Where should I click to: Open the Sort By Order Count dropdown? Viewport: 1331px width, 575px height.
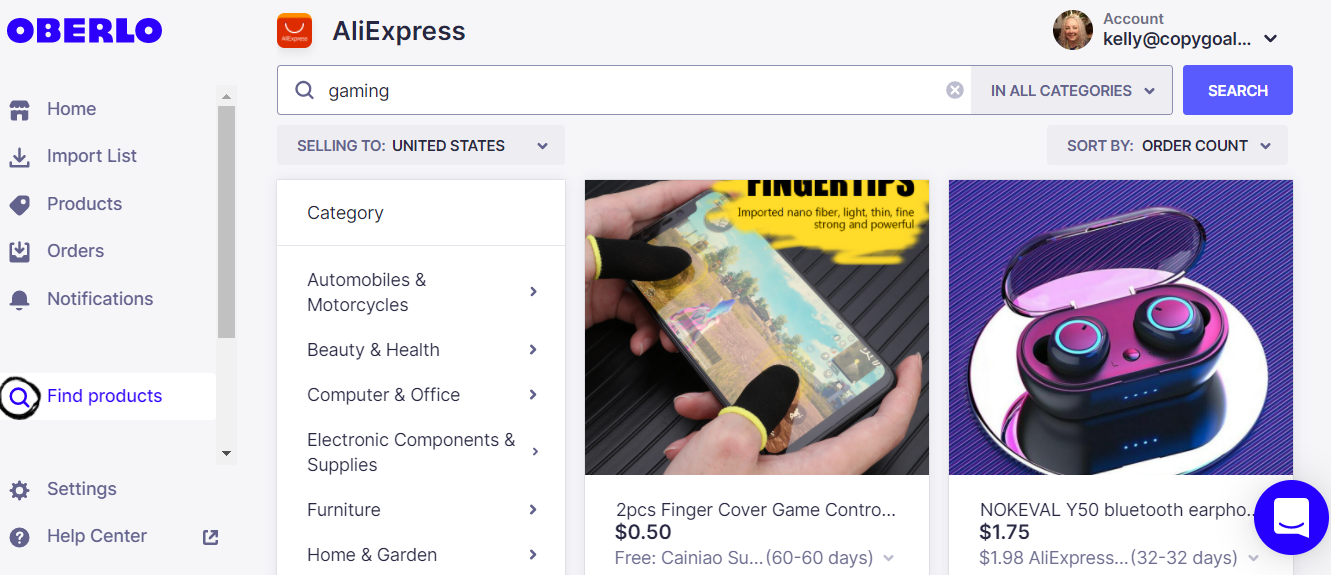pyautogui.click(x=1167, y=145)
